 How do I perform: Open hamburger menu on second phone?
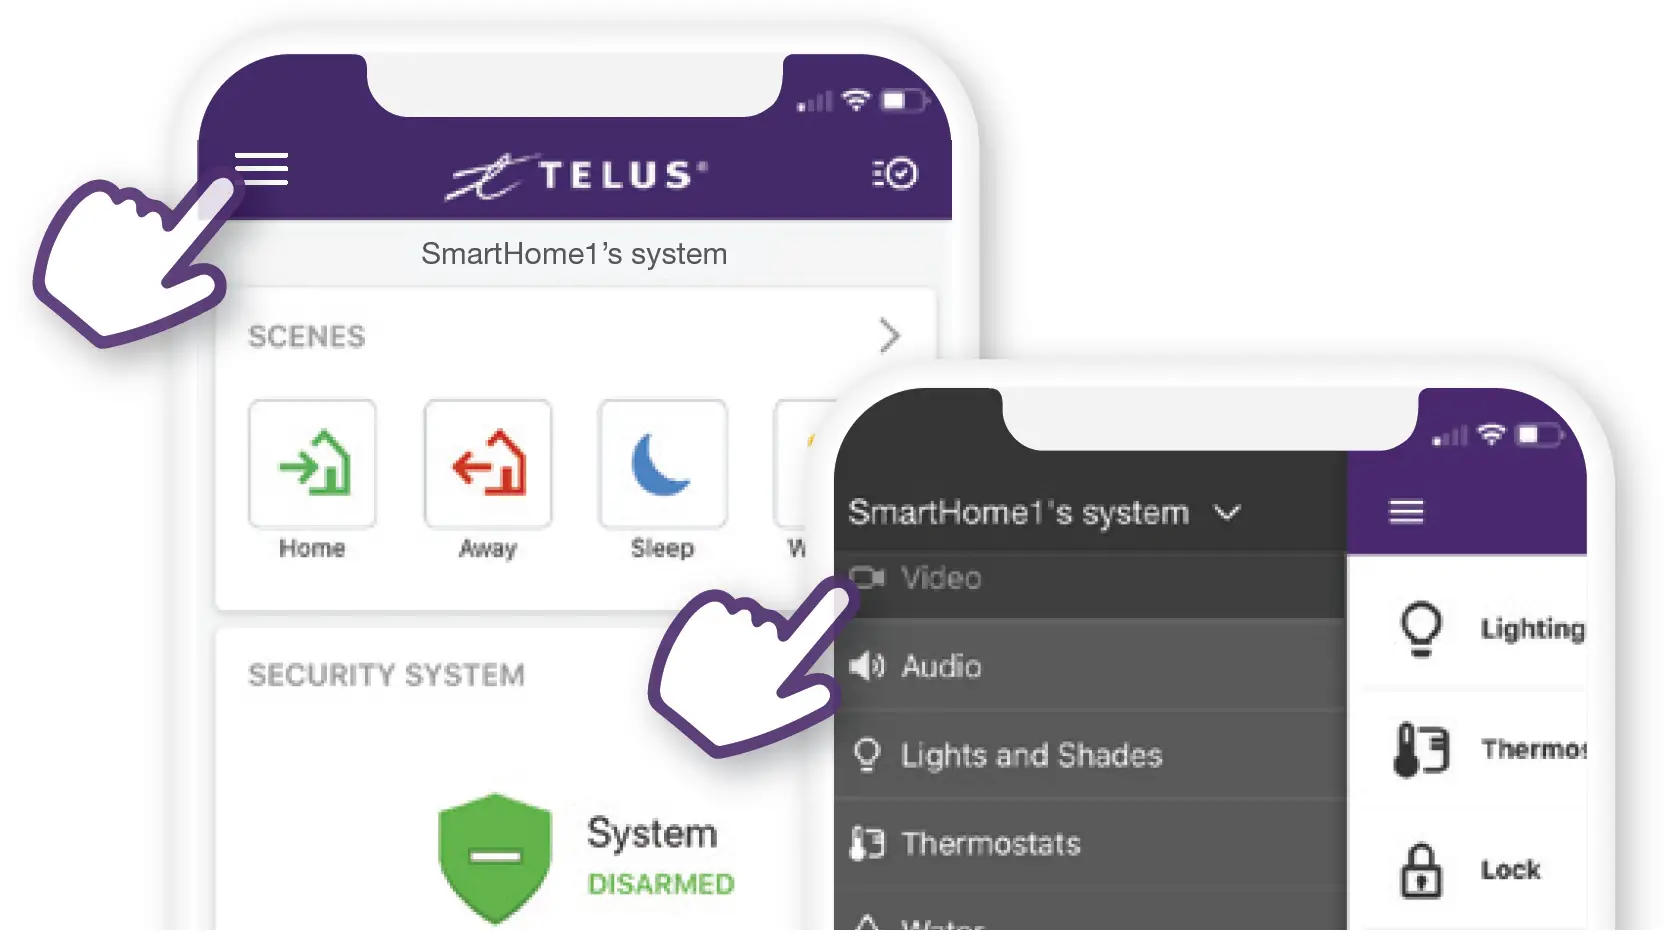(x=1406, y=512)
